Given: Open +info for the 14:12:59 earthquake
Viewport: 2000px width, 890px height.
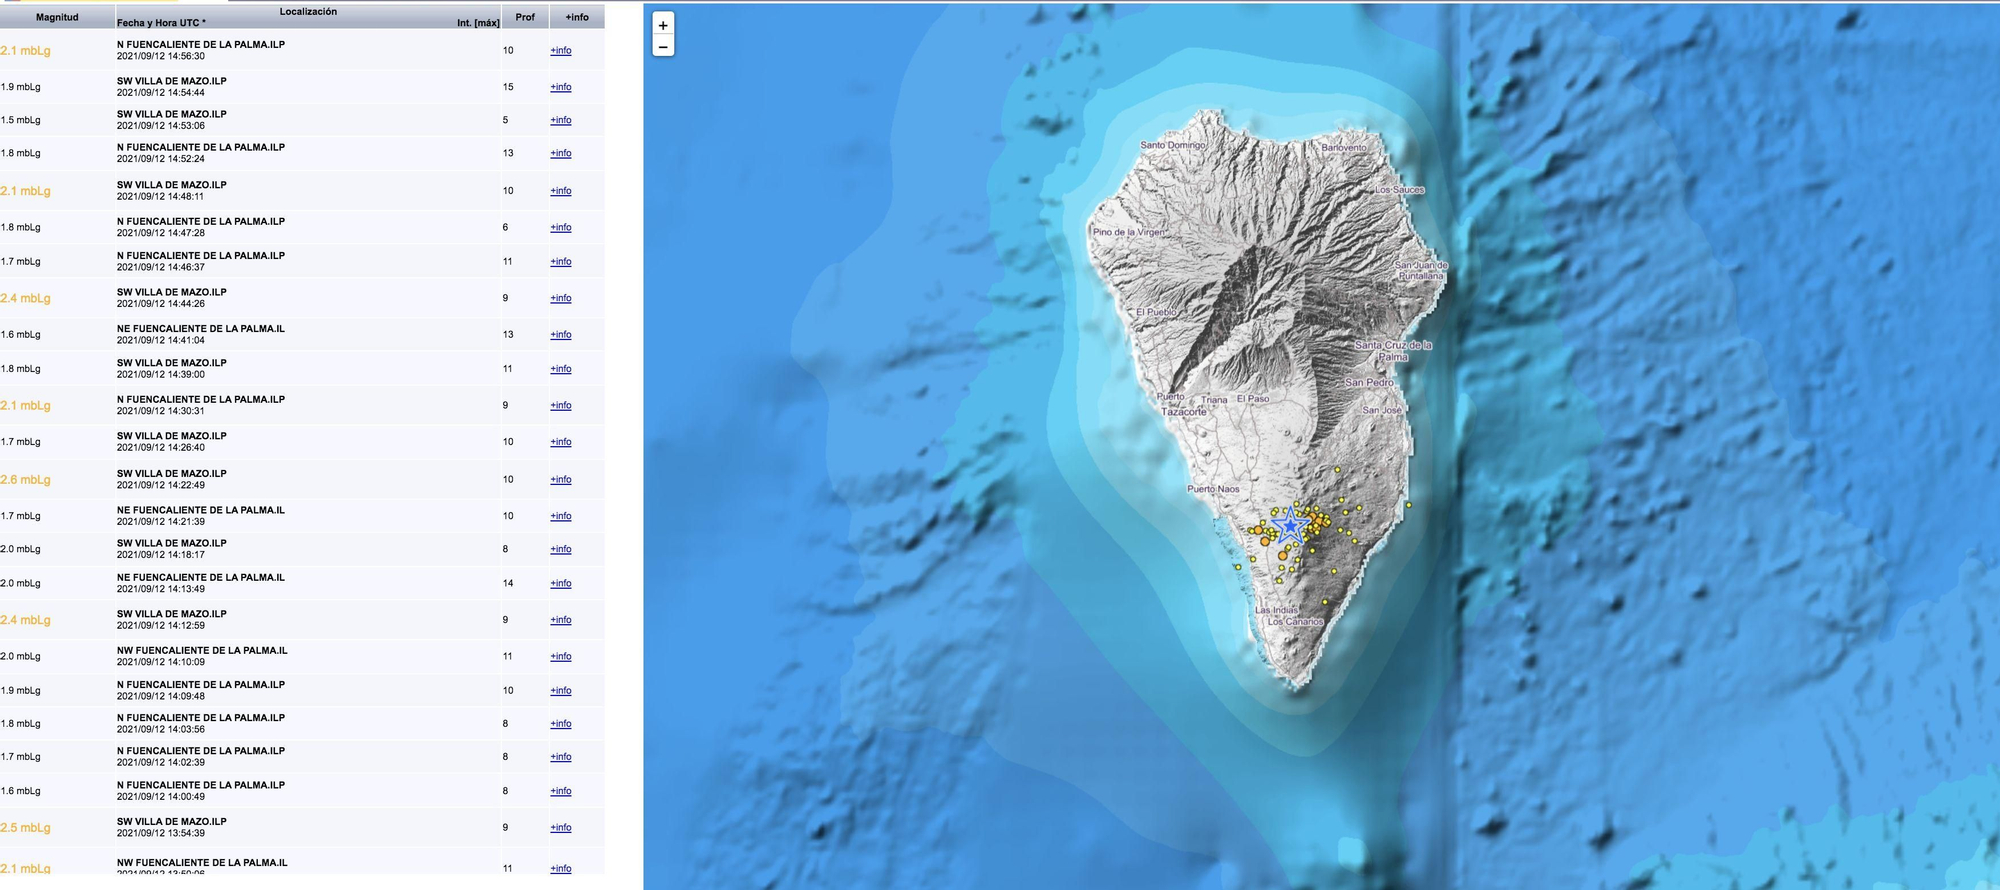Looking at the screenshot, I should 561,620.
